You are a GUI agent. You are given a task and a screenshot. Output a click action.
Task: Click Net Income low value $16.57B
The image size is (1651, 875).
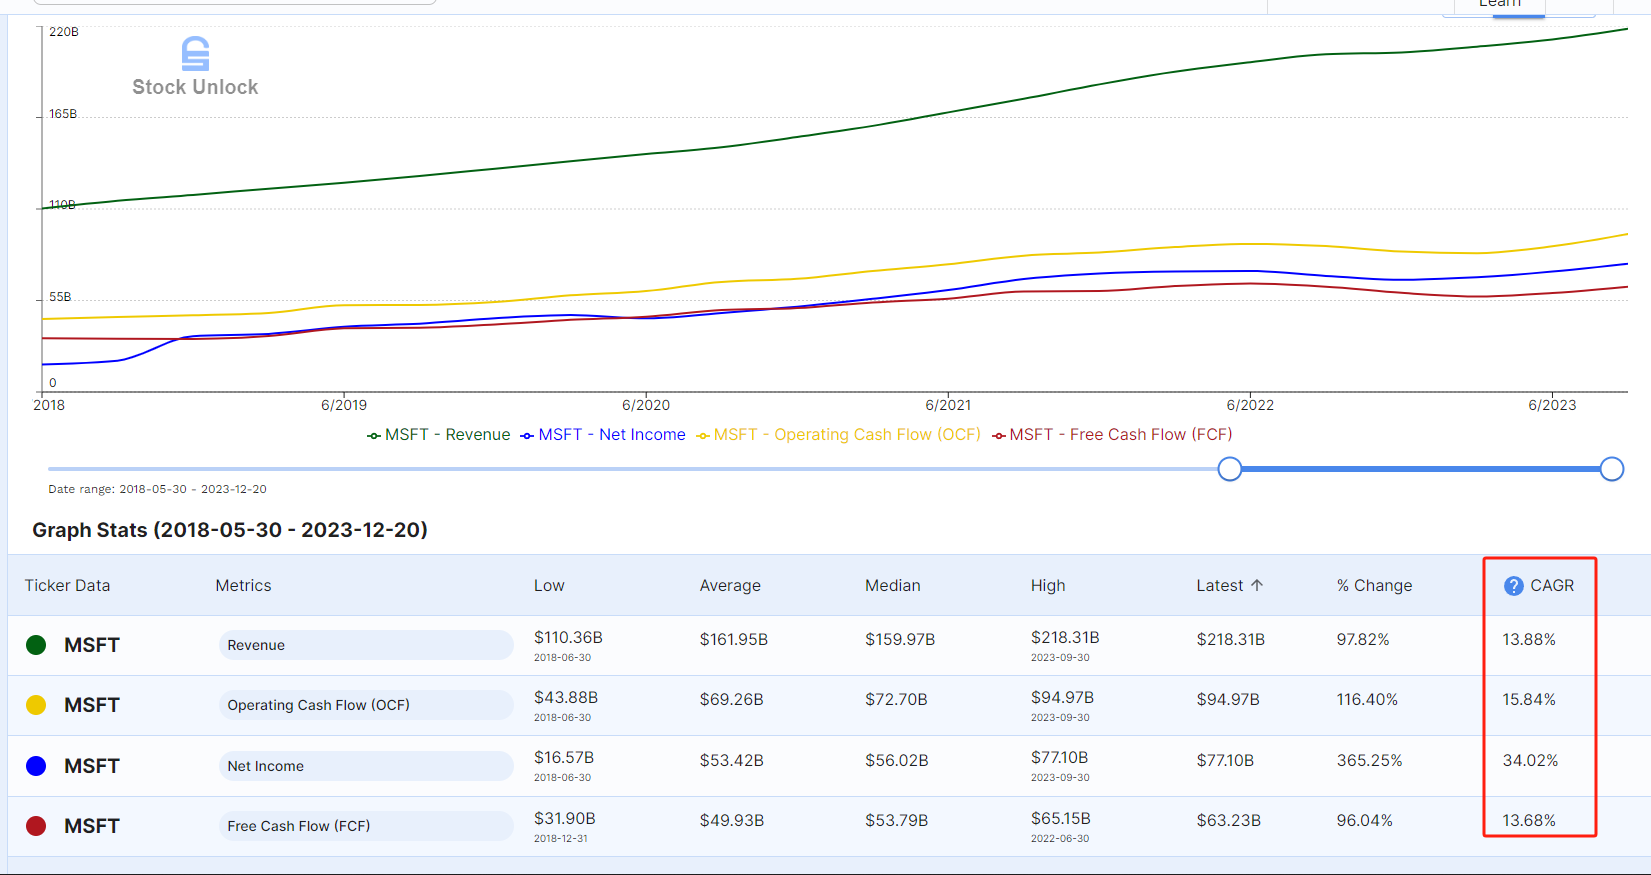[x=564, y=758]
